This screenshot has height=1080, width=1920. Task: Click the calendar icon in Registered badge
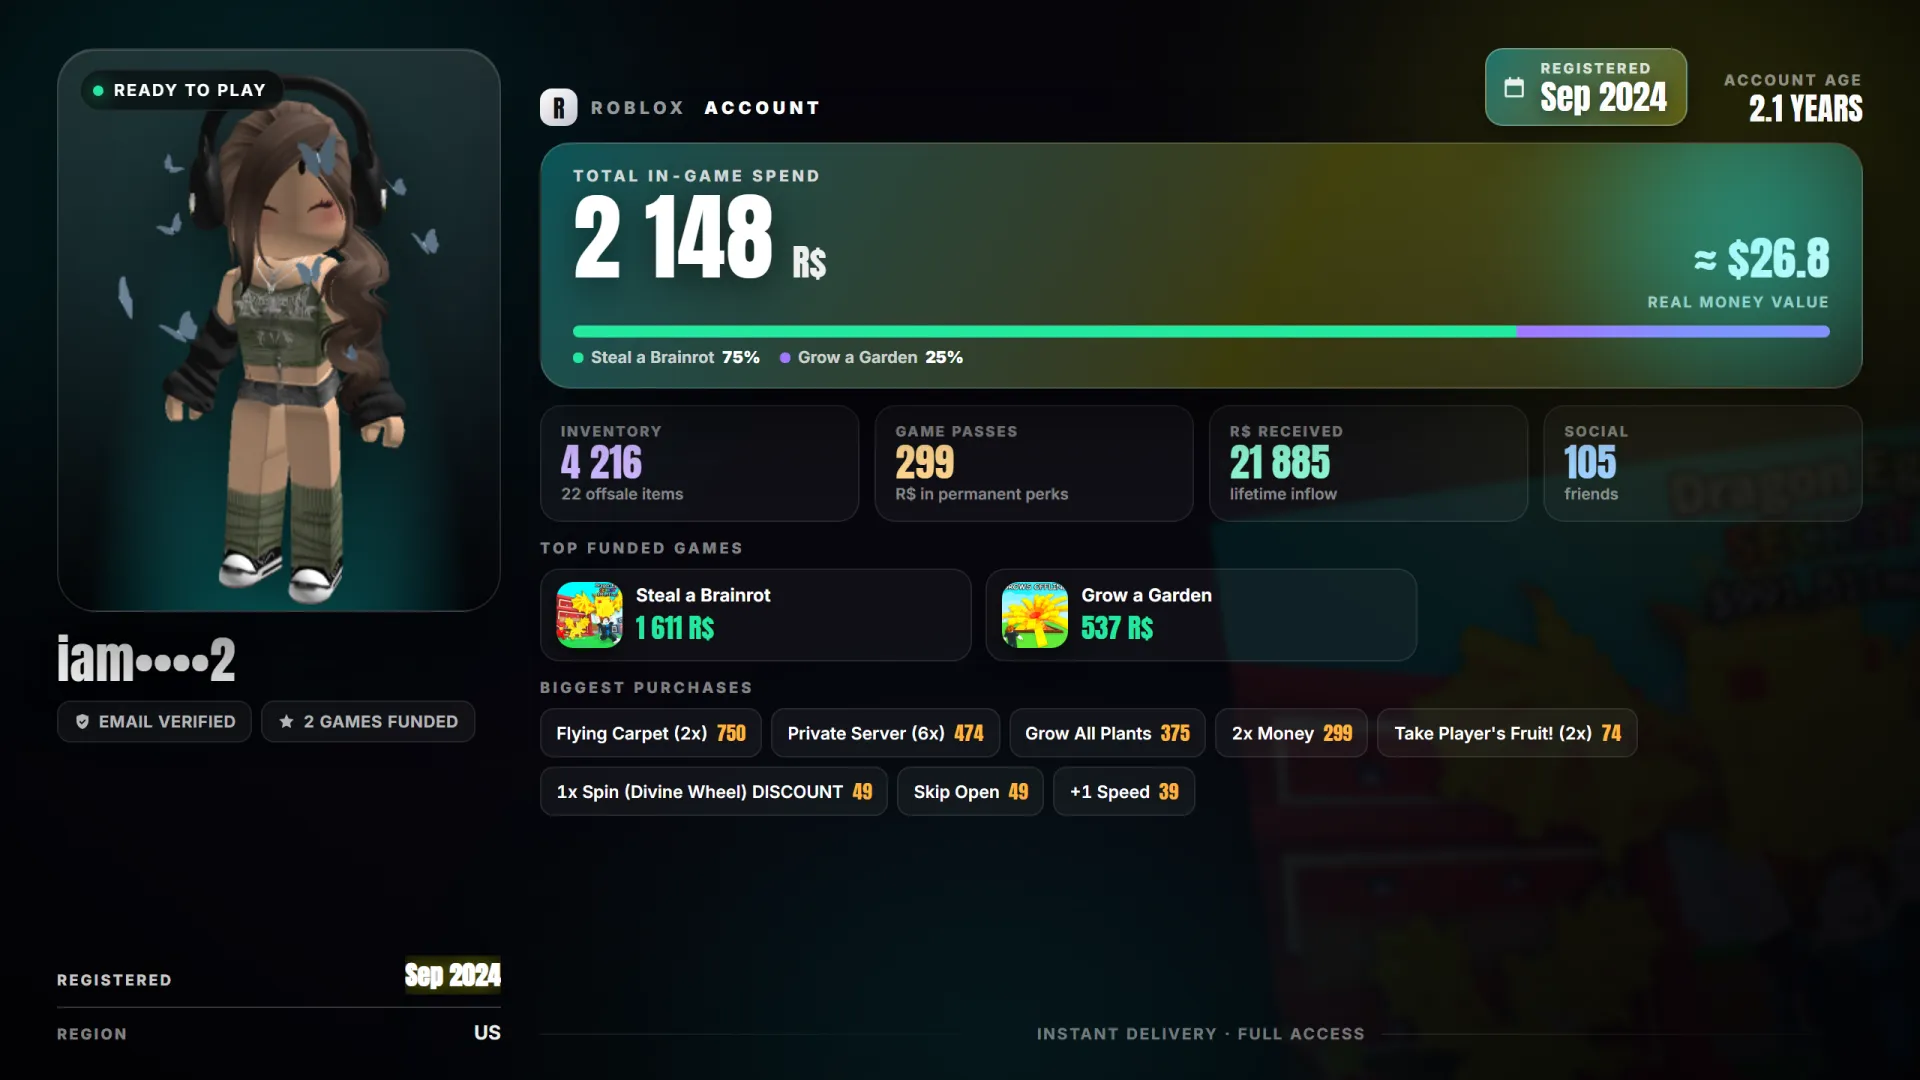click(x=1514, y=88)
